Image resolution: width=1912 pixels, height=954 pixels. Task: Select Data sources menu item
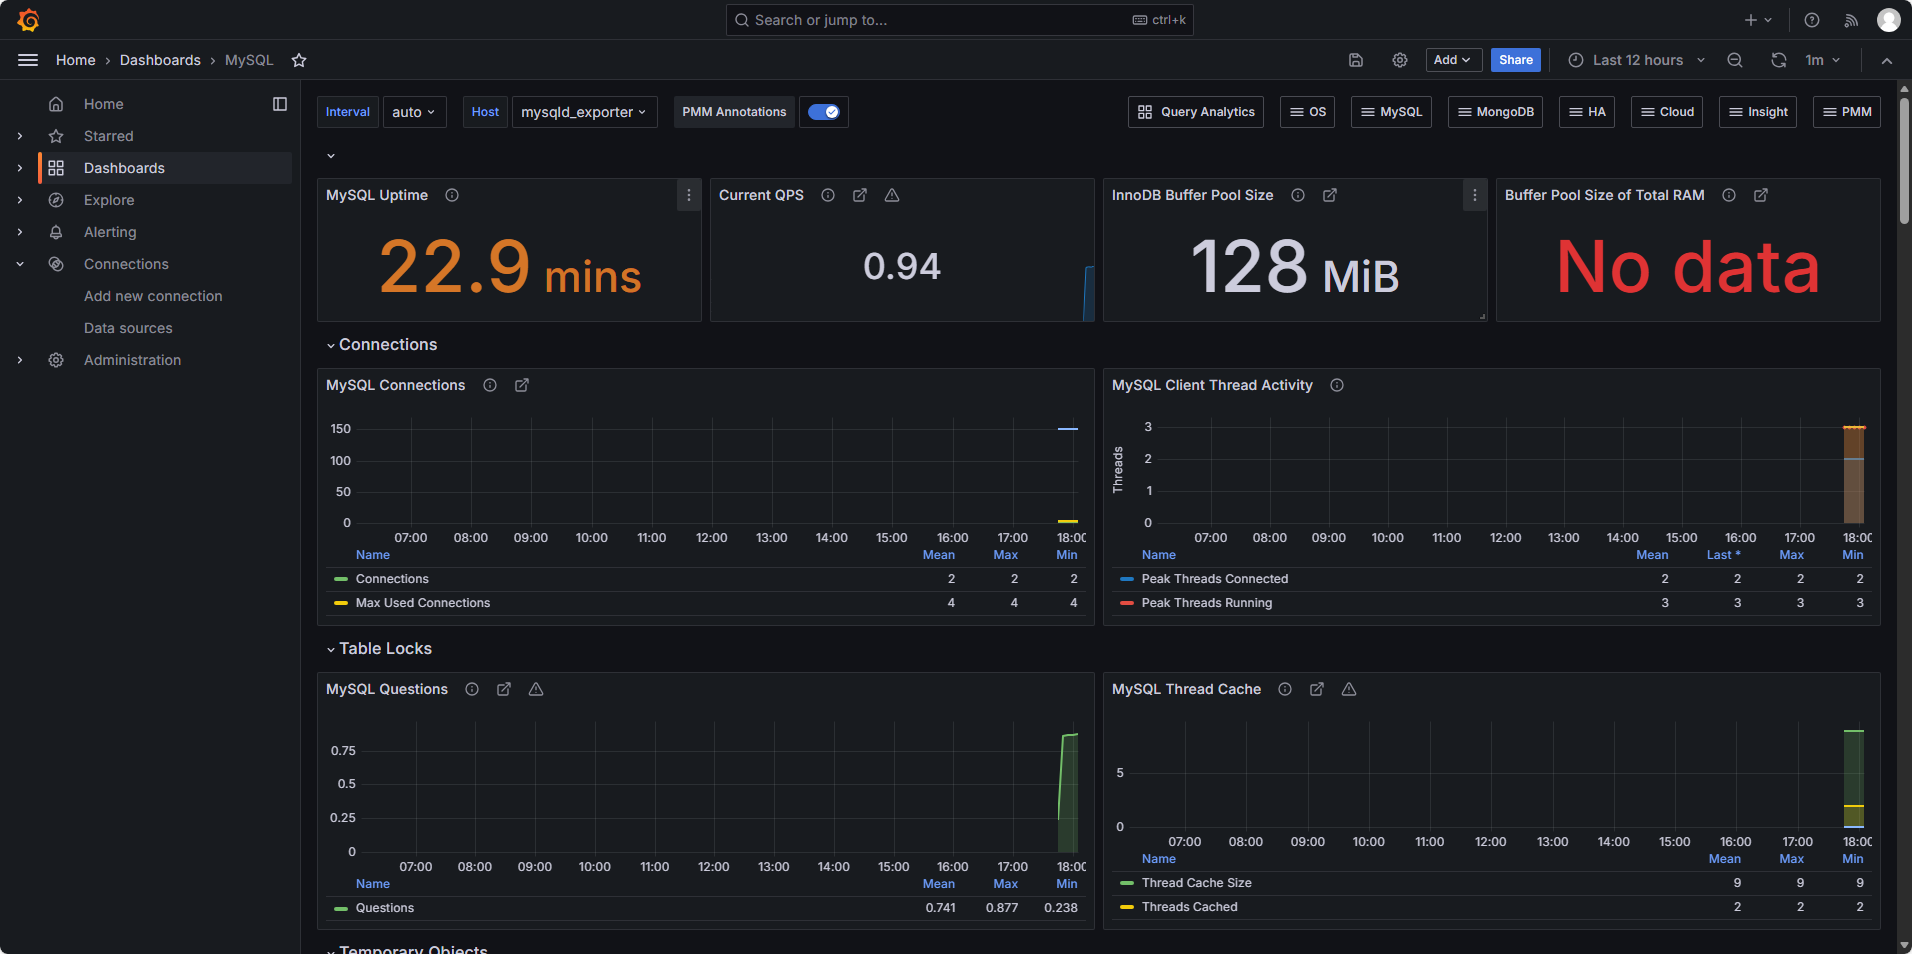(x=128, y=328)
